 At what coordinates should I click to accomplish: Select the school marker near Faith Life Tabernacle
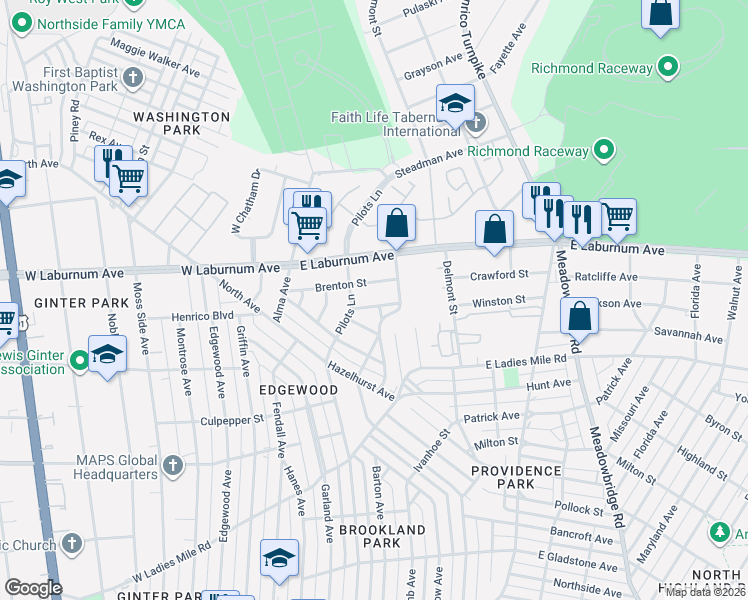pyautogui.click(x=455, y=106)
